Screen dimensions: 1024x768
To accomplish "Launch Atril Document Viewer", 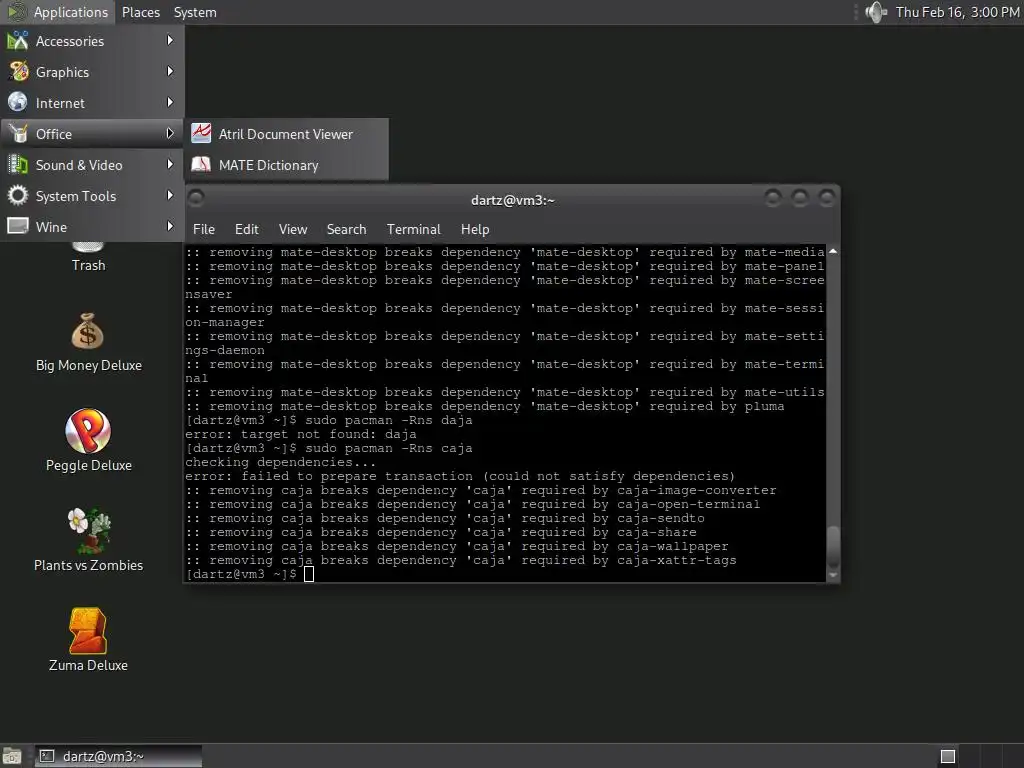I will pos(286,134).
